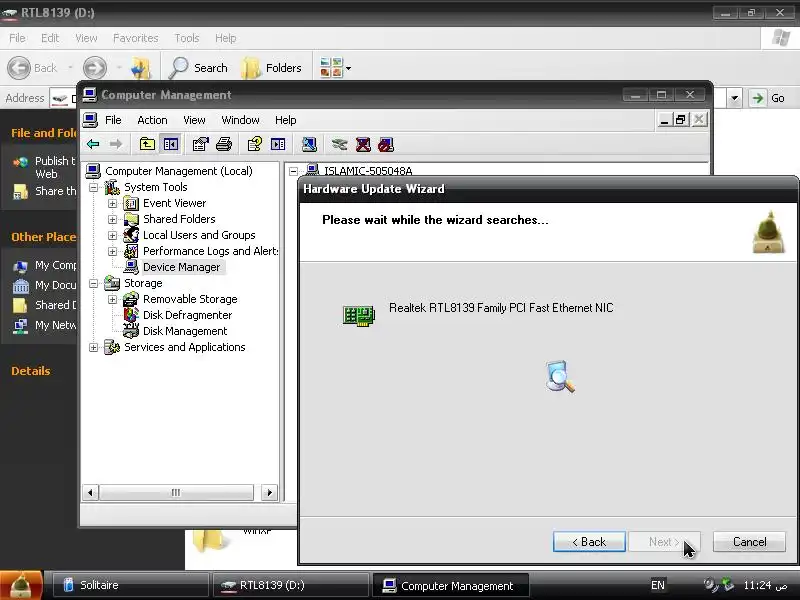The image size is (800, 600).
Task: Open the View menu in Computer Management
Action: (194, 120)
